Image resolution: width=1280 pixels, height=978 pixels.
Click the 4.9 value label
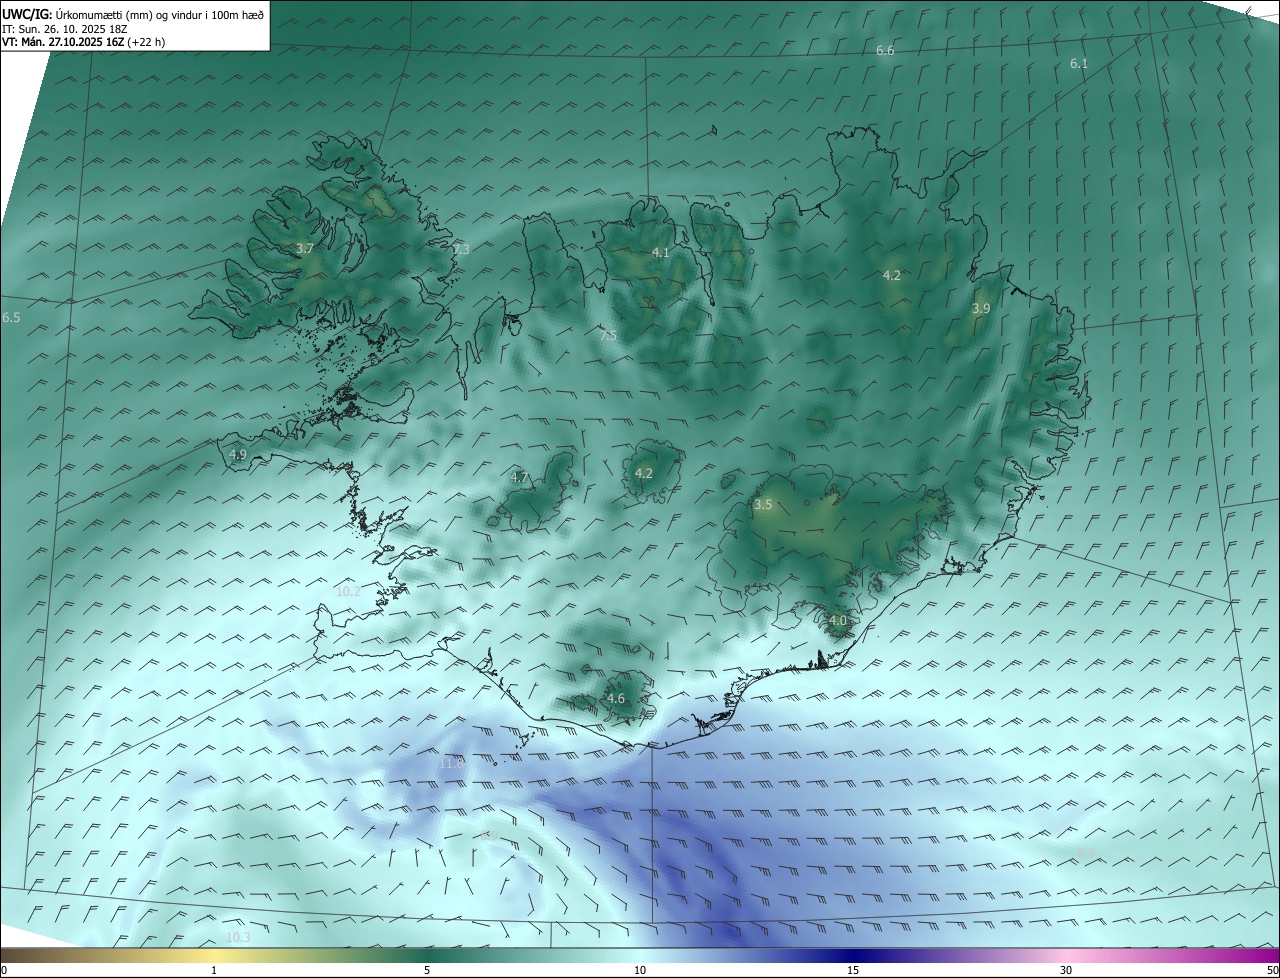(x=238, y=454)
